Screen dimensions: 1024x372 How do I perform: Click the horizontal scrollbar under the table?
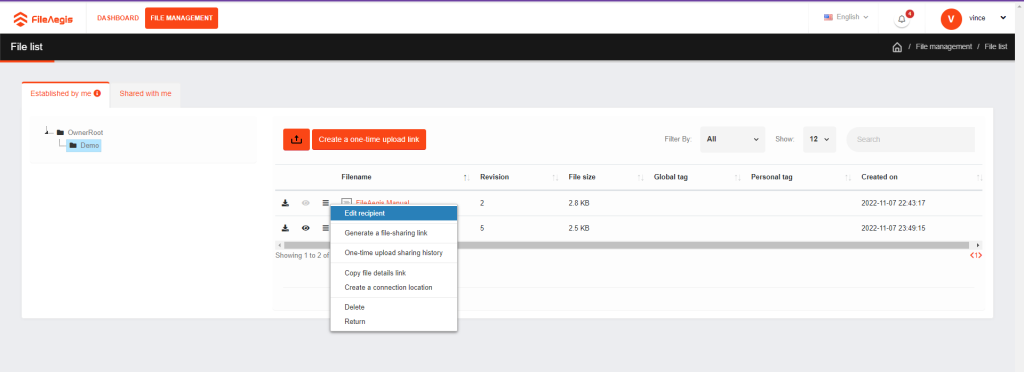coord(628,245)
